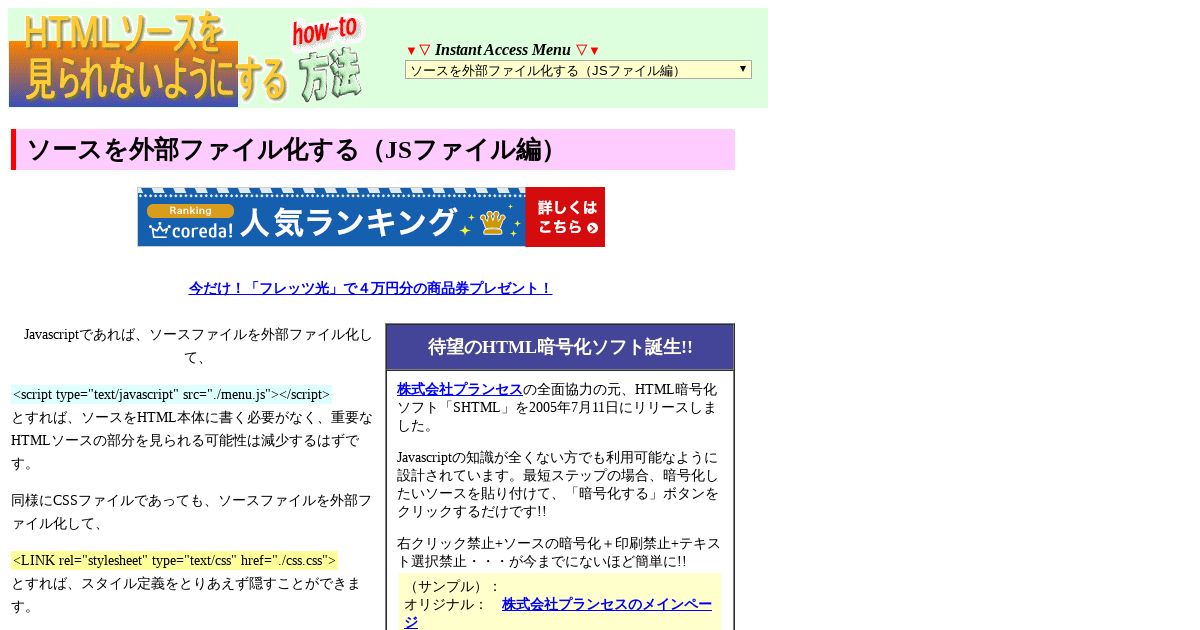Open the フレッツ光 4万円分の商品券プレゼント link

pyautogui.click(x=371, y=288)
